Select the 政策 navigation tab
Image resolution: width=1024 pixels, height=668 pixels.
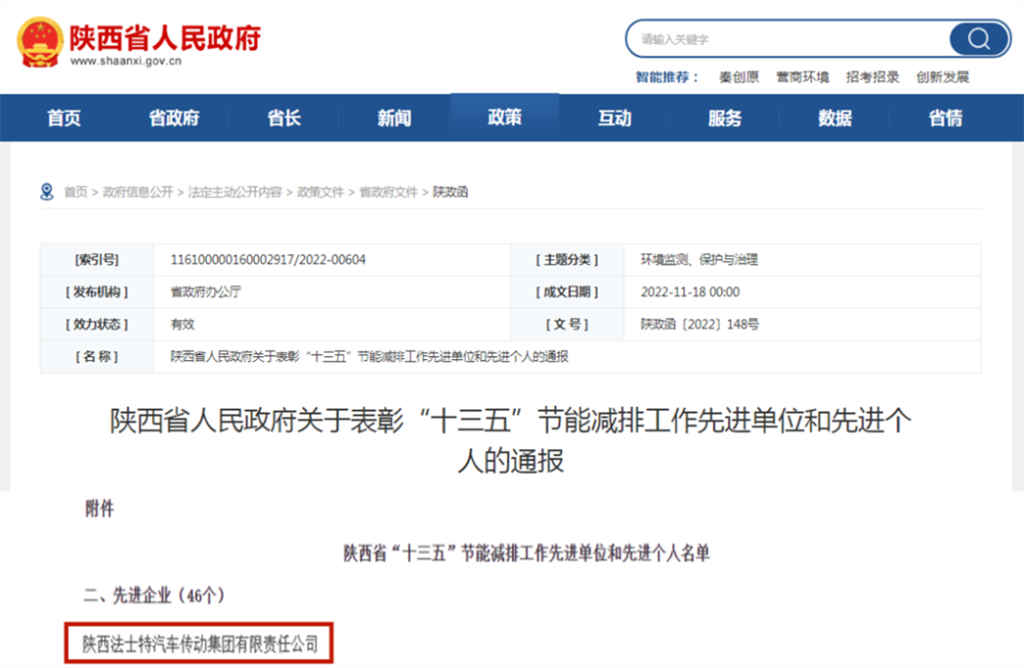pos(503,117)
